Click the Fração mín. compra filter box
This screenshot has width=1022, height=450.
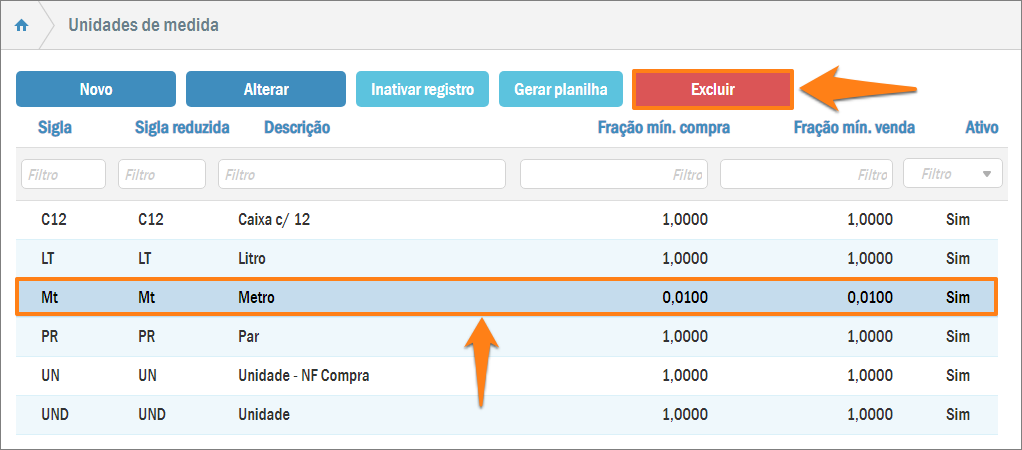[x=613, y=174]
